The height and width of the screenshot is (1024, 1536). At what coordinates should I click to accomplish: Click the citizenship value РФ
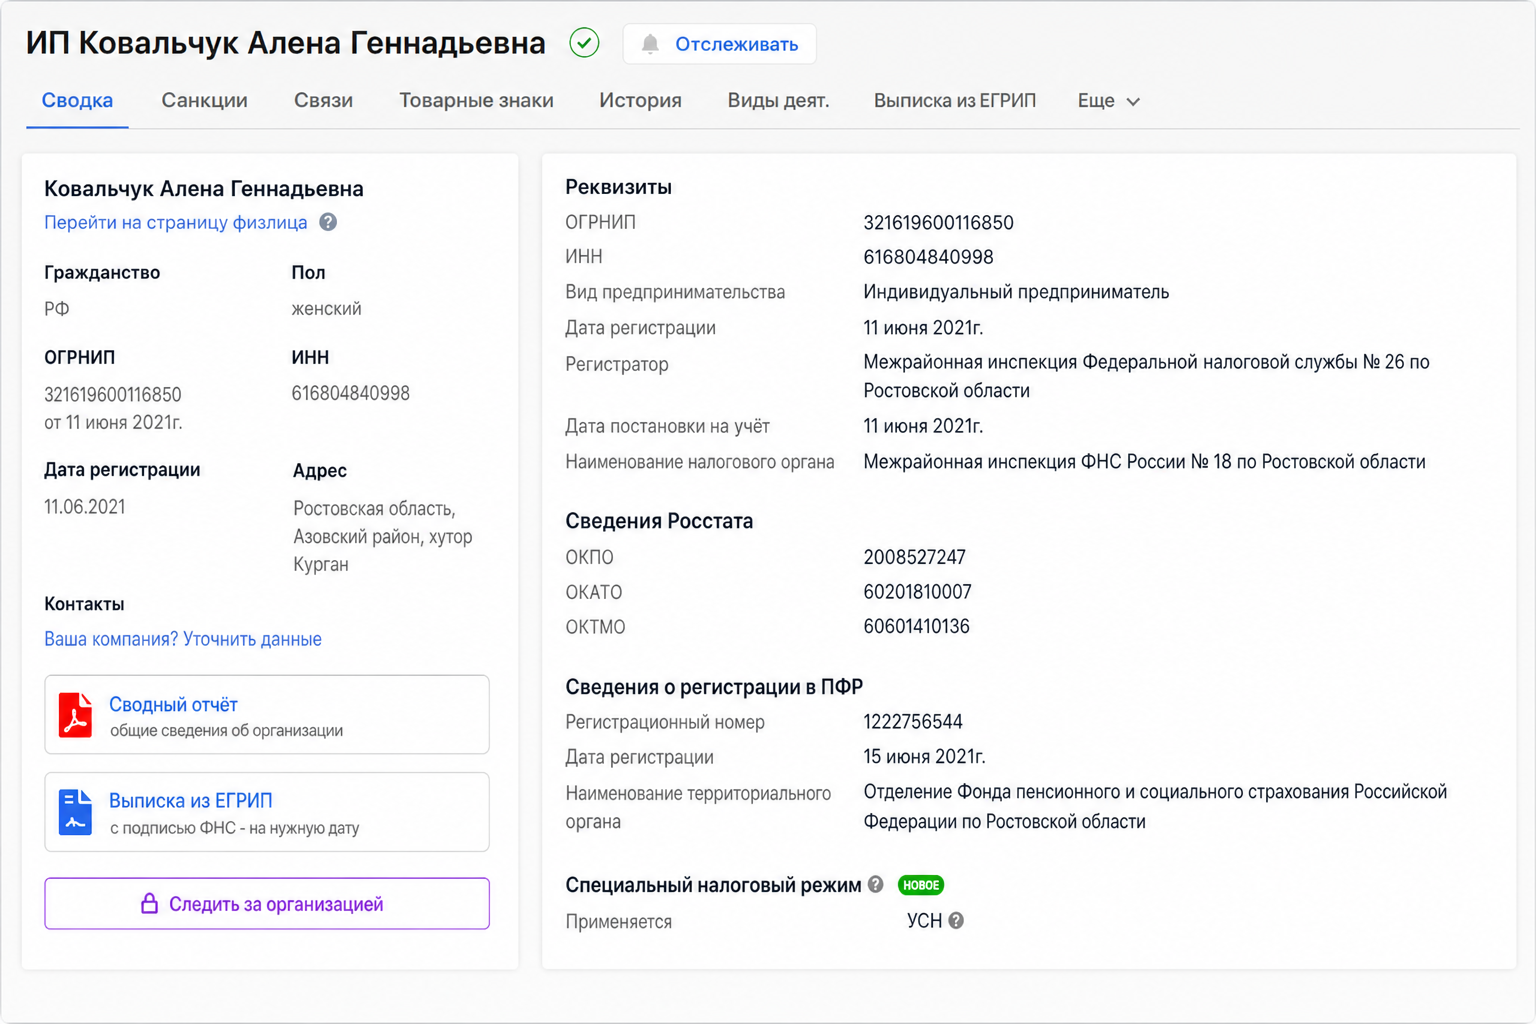click(57, 309)
